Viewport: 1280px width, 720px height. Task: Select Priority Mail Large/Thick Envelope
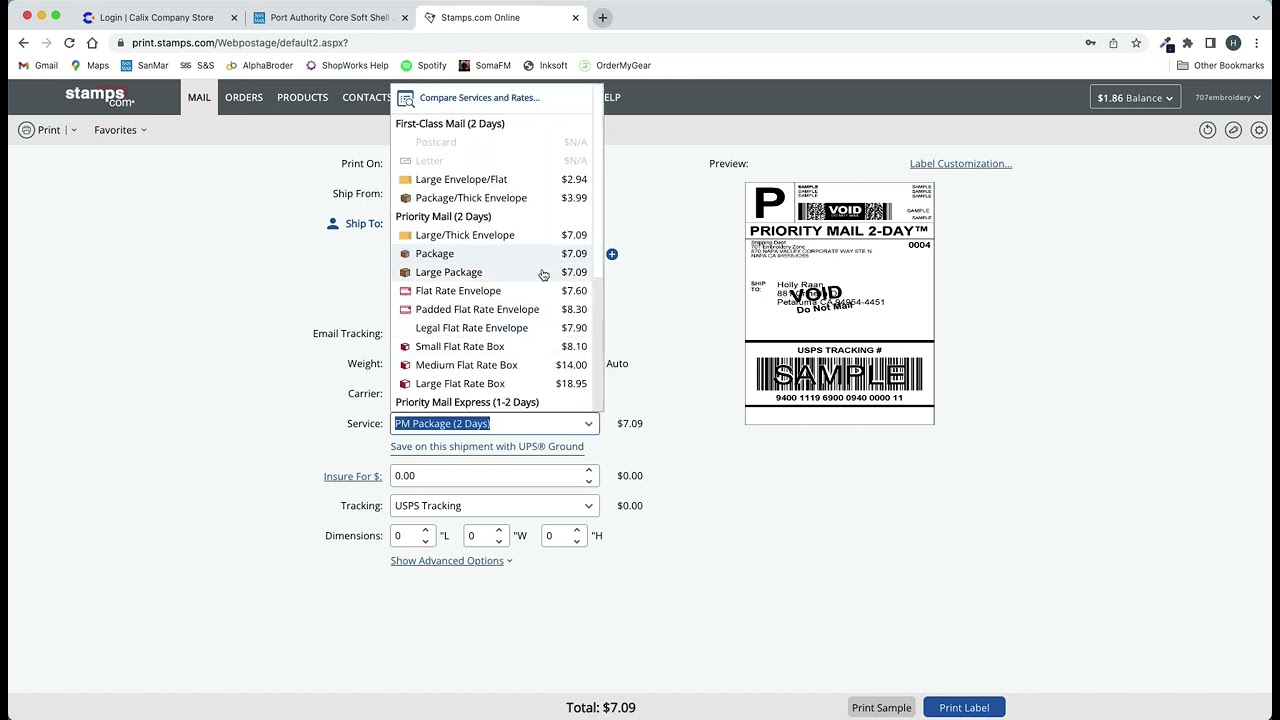(493, 235)
